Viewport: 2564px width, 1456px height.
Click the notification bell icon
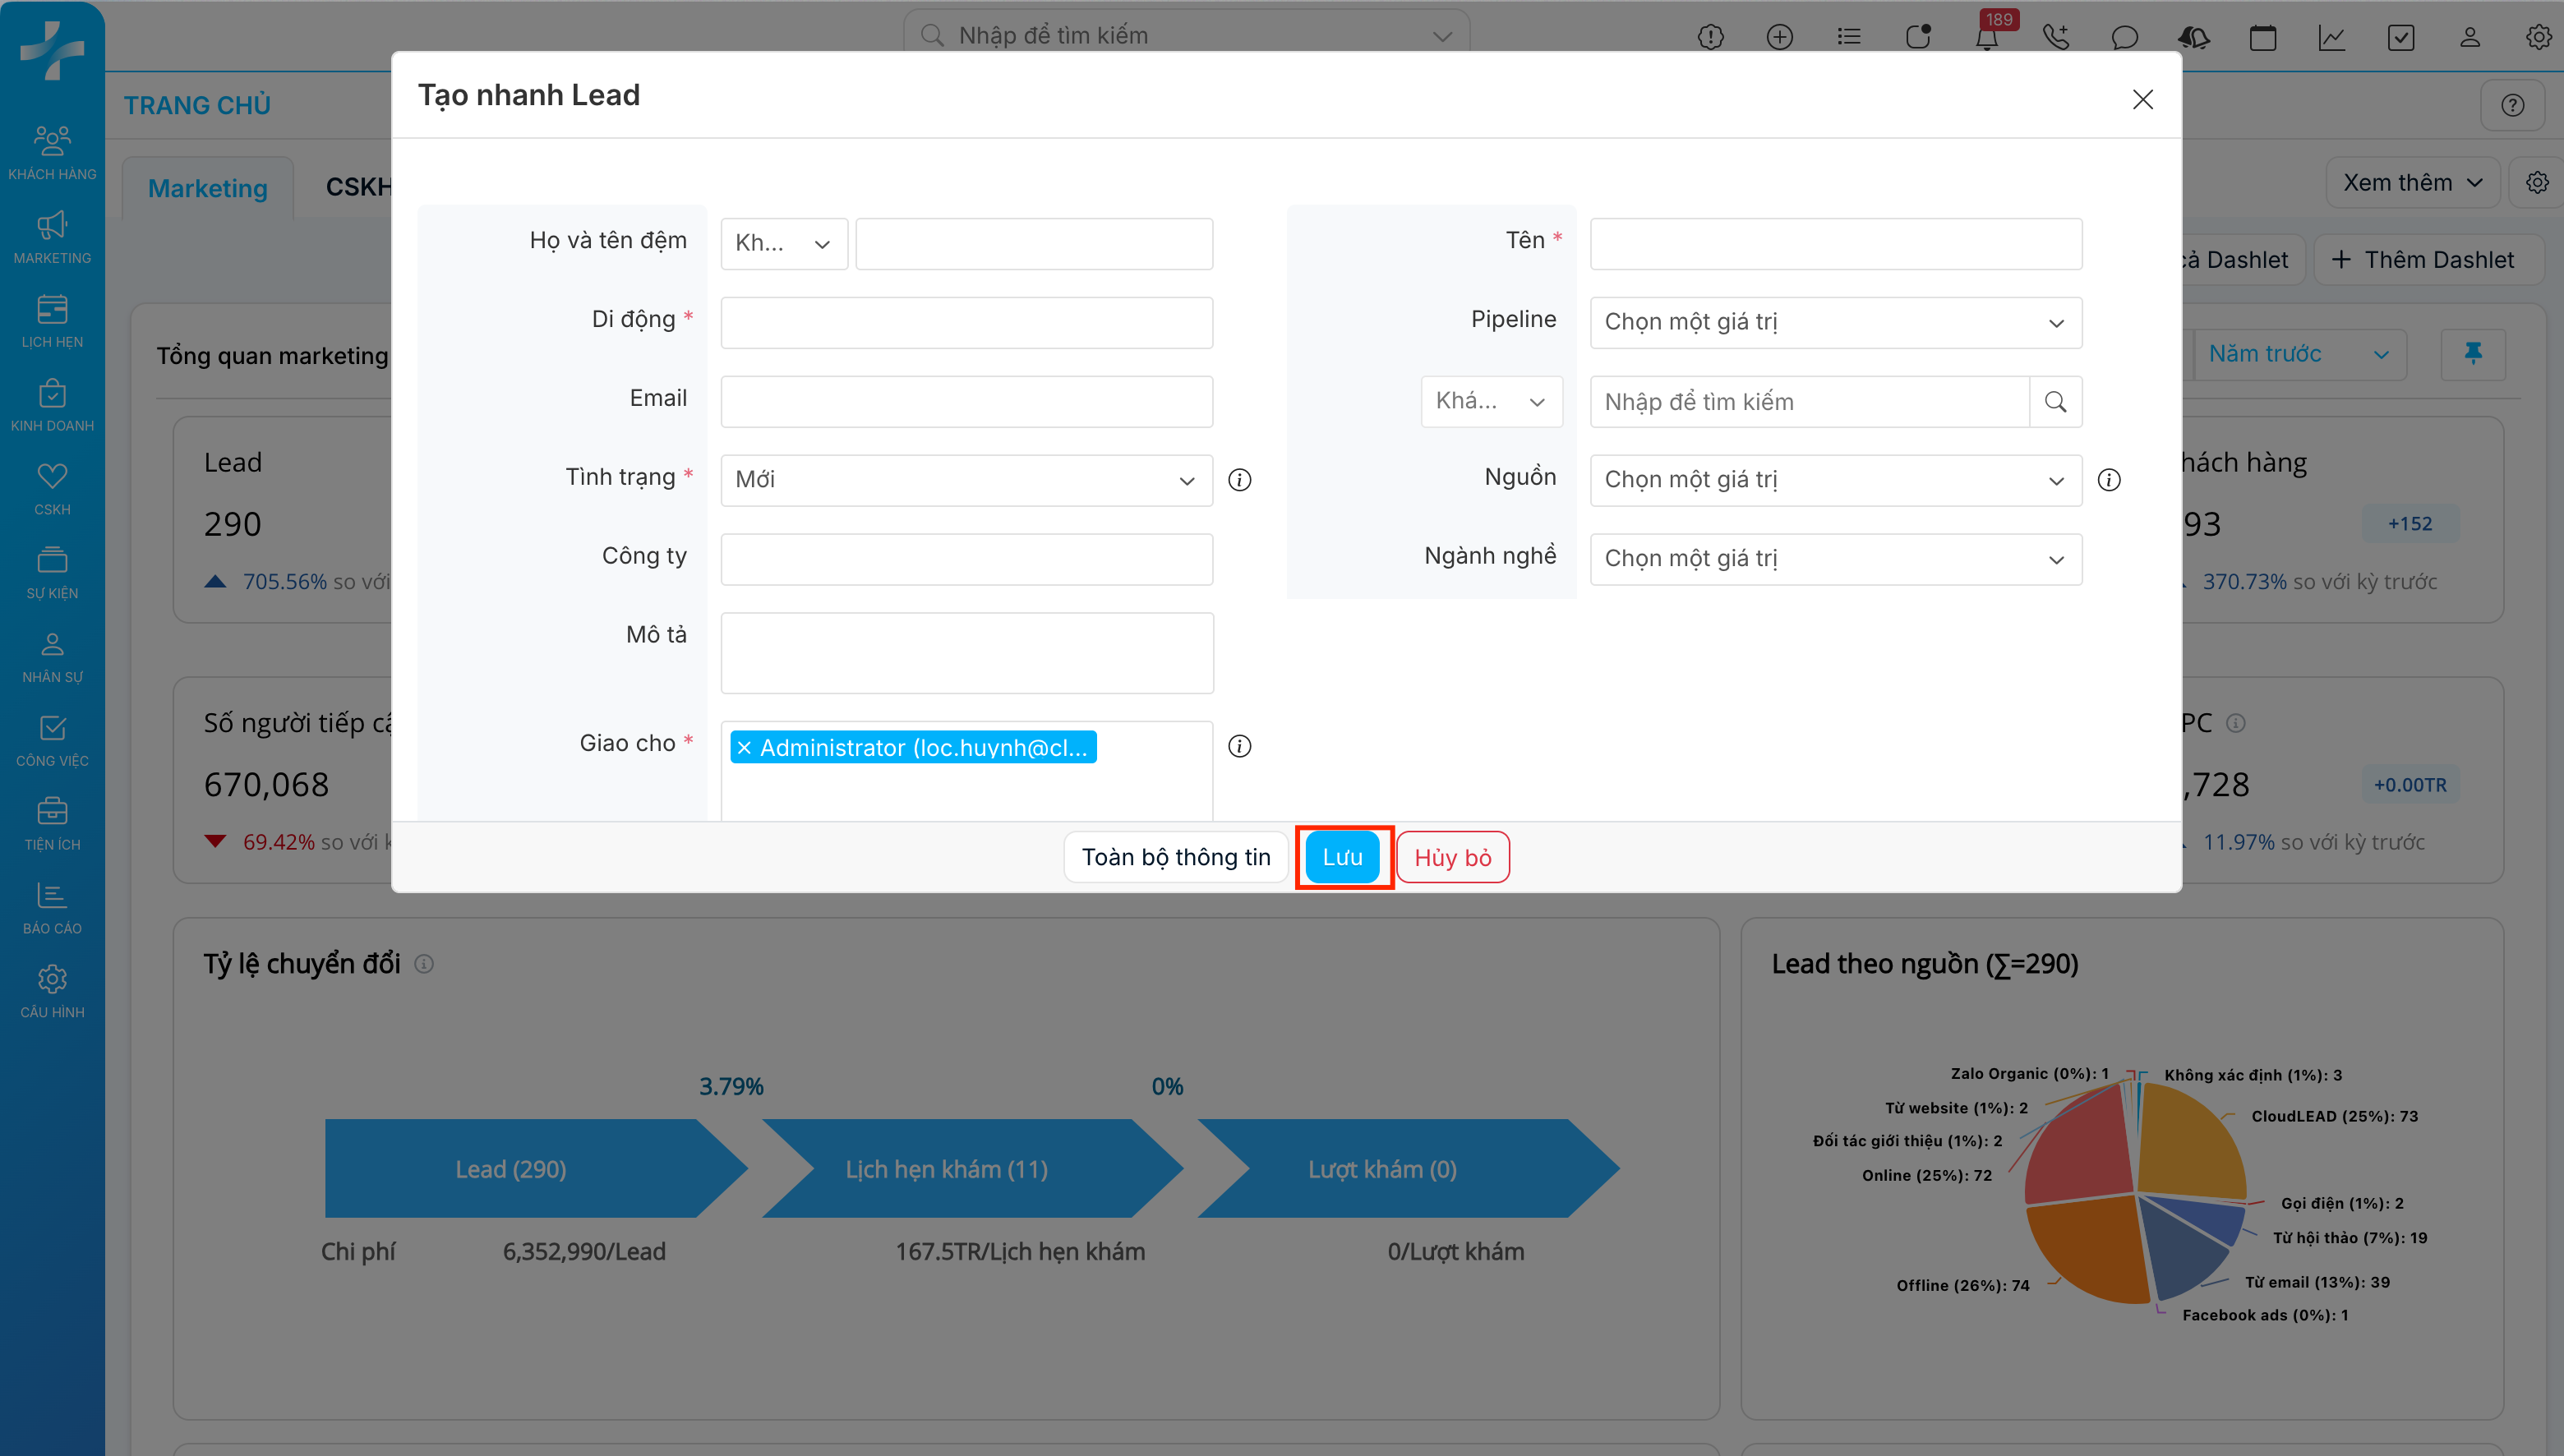(1986, 38)
